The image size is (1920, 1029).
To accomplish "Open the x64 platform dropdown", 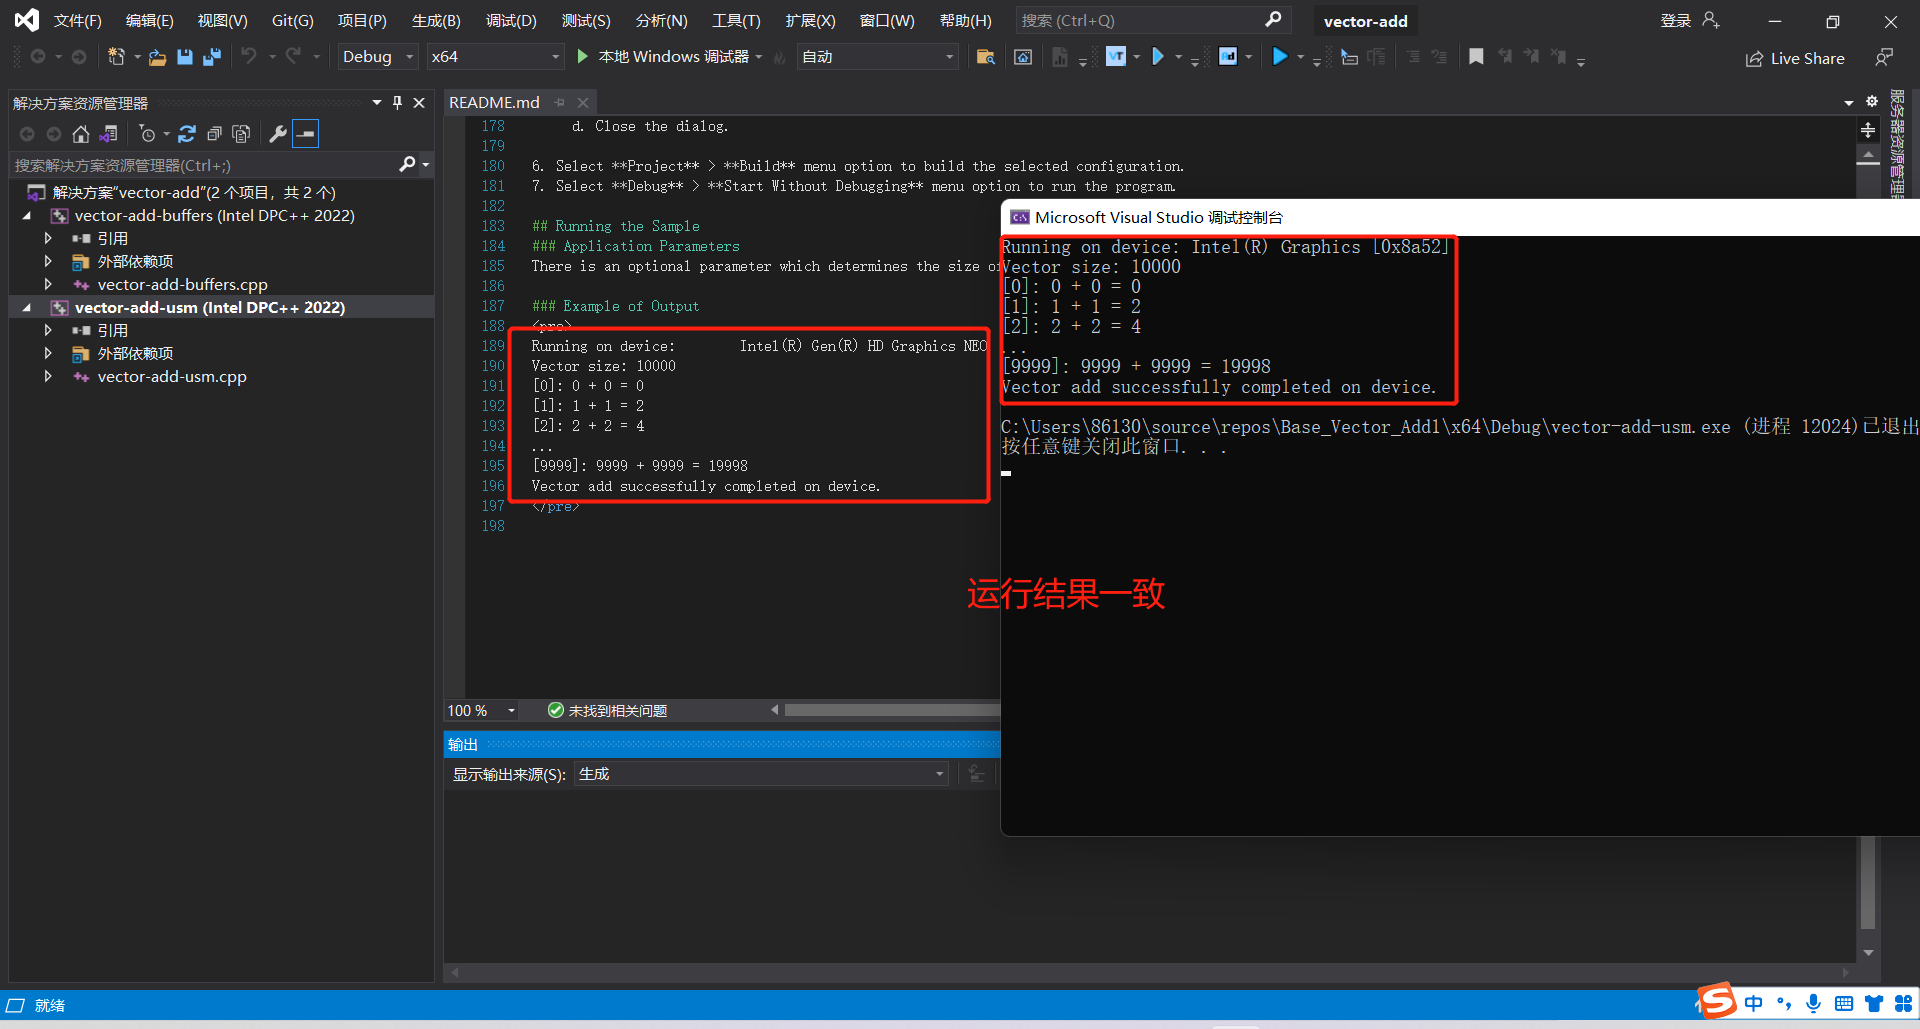I will [x=495, y=57].
